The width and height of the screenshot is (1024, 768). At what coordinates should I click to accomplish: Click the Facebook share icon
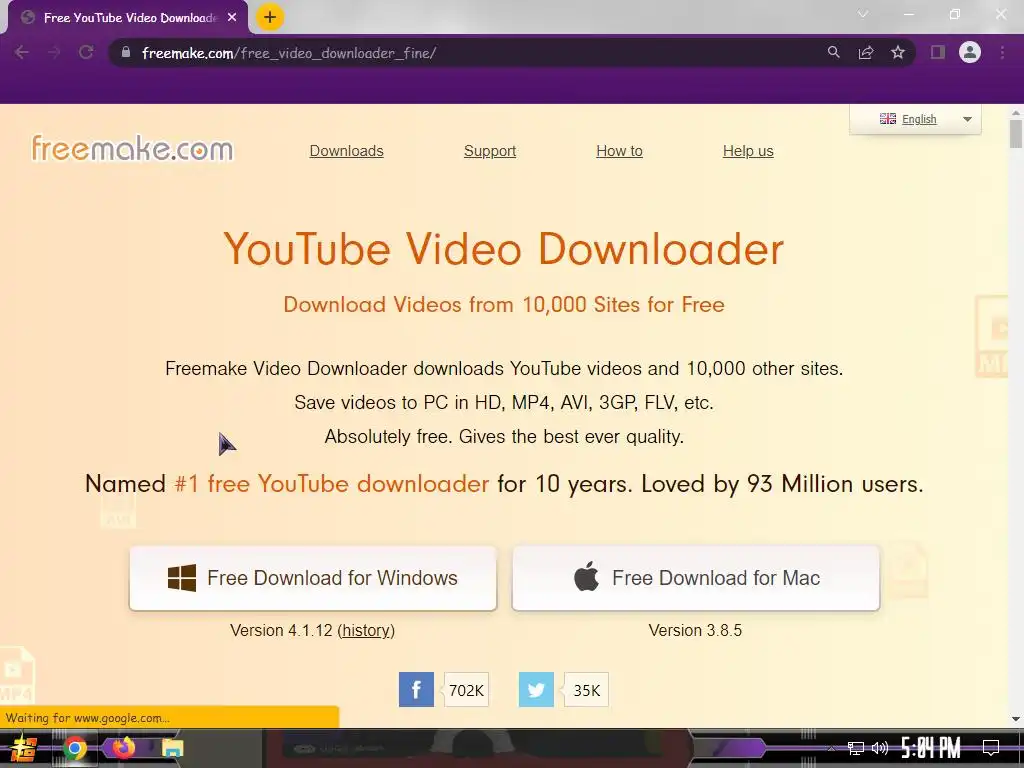416,690
